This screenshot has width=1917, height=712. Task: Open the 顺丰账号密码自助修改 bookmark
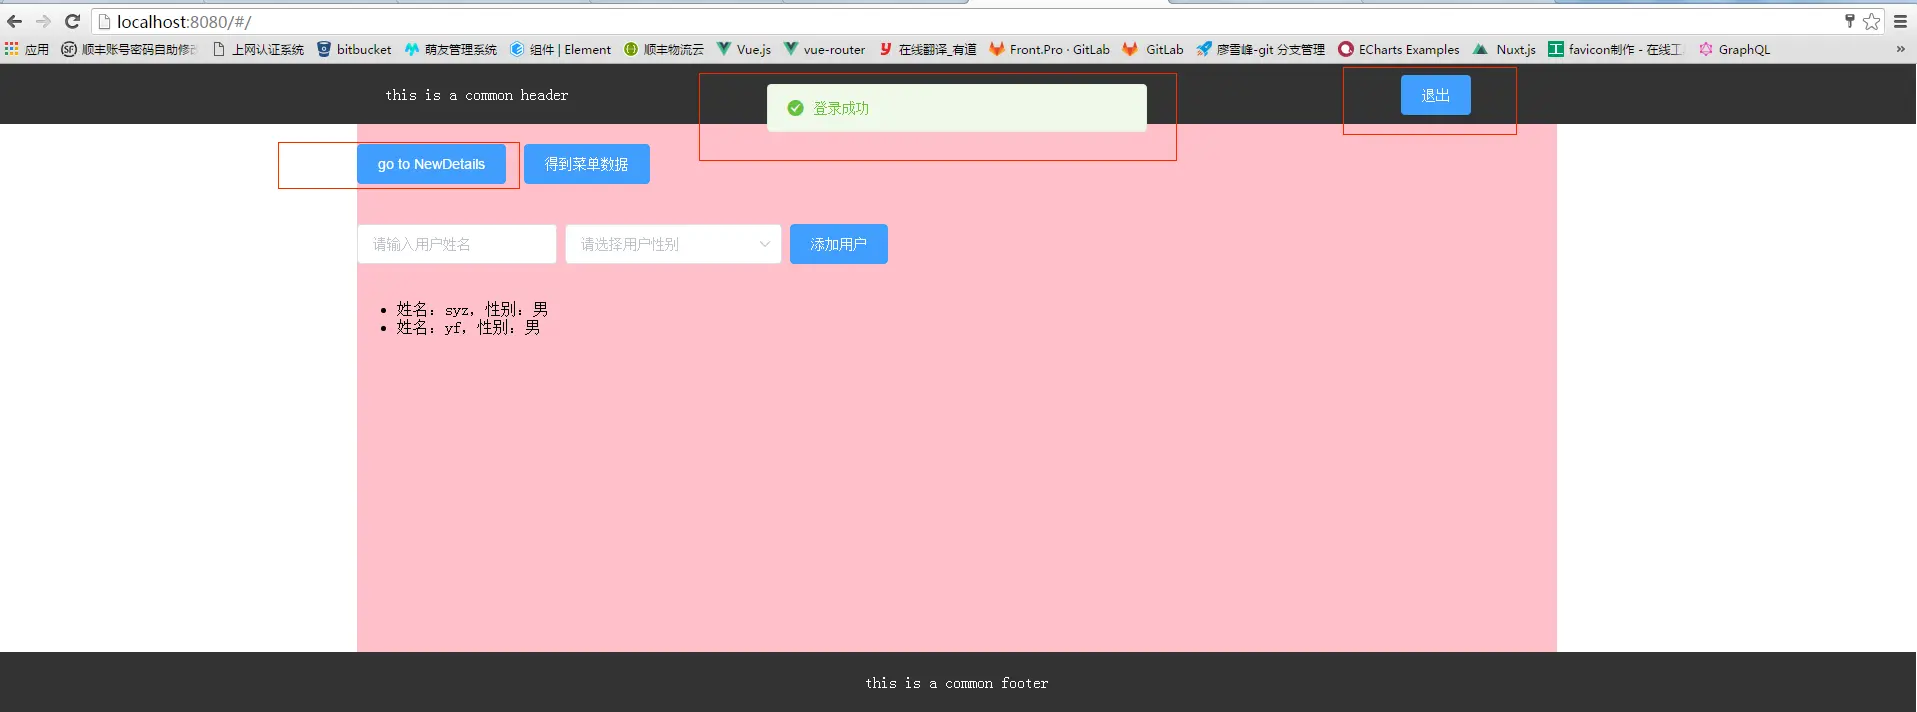(x=129, y=49)
